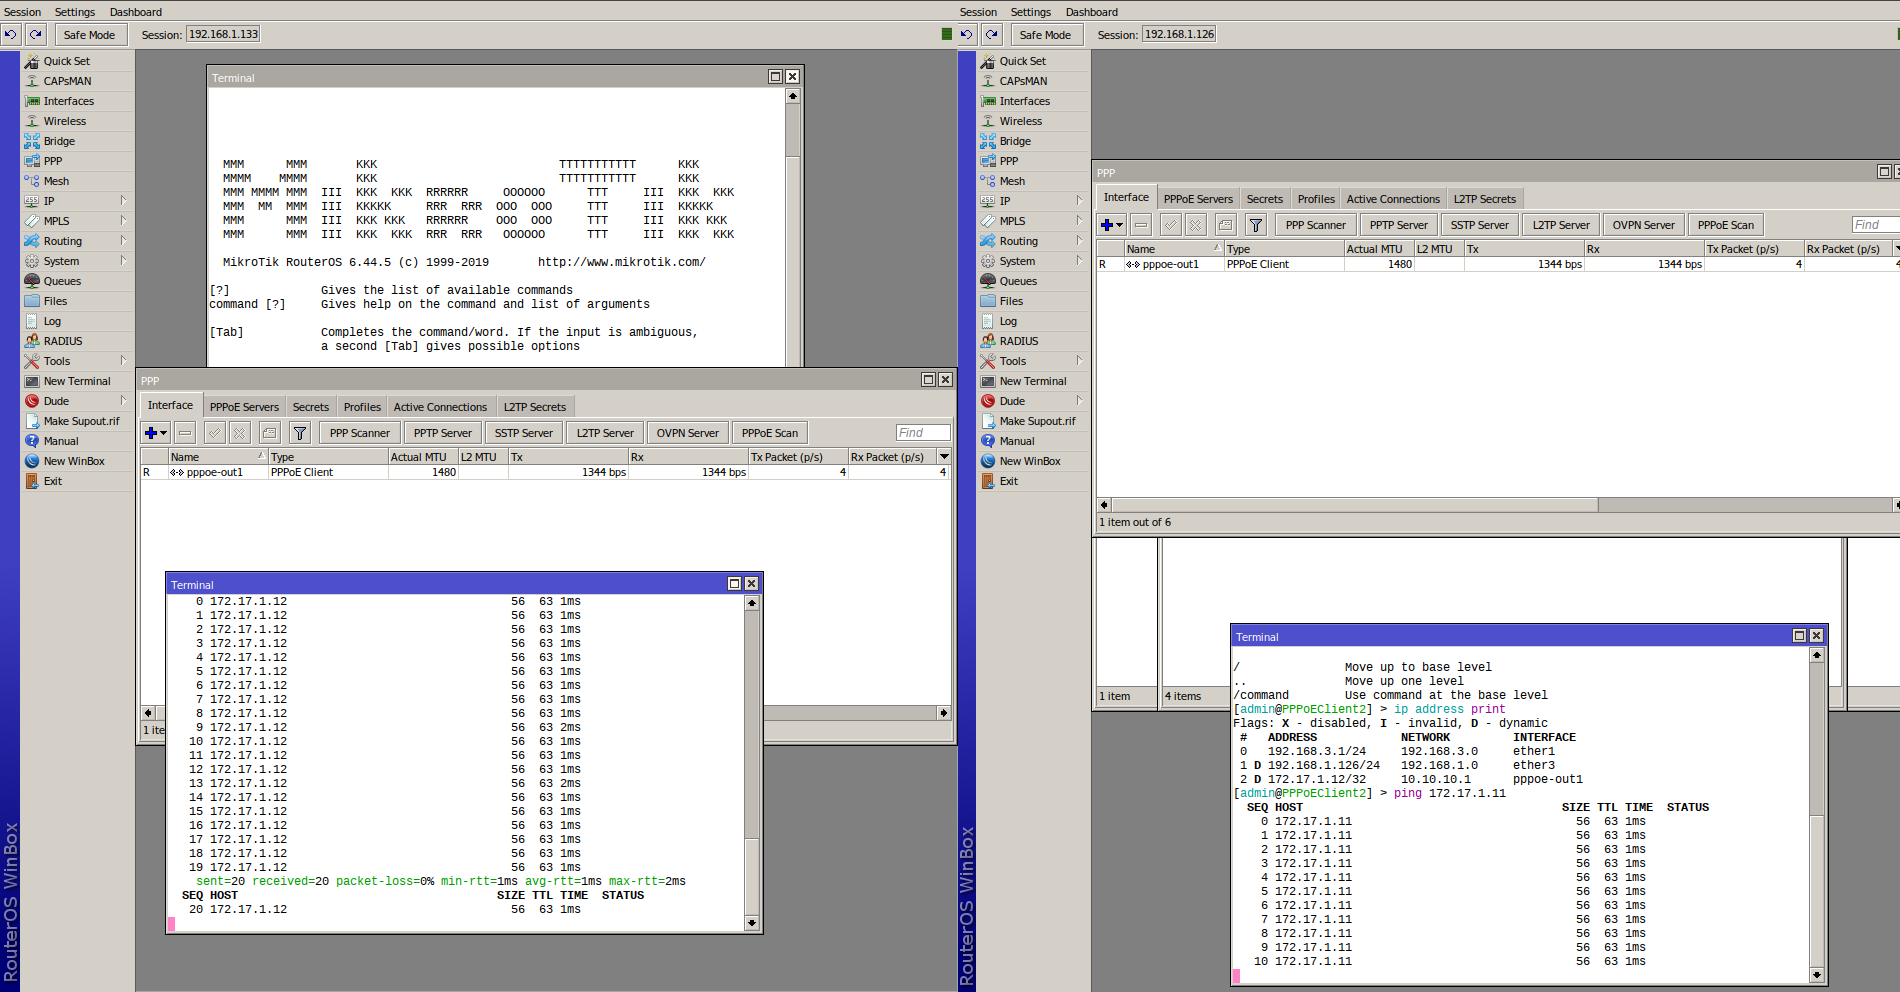This screenshot has height=992, width=1900.
Task: Click enable checkmark icon in left PPP toolbar
Action: tap(214, 433)
